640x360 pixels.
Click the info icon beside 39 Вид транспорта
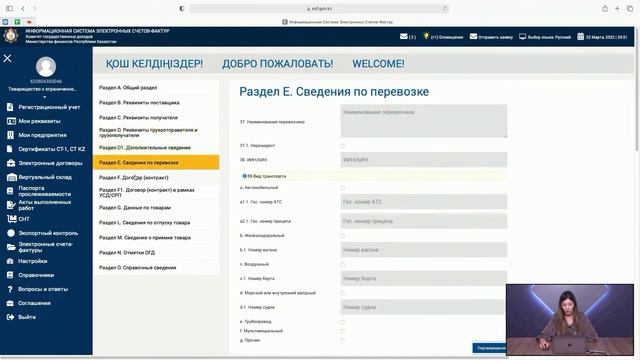coord(244,176)
